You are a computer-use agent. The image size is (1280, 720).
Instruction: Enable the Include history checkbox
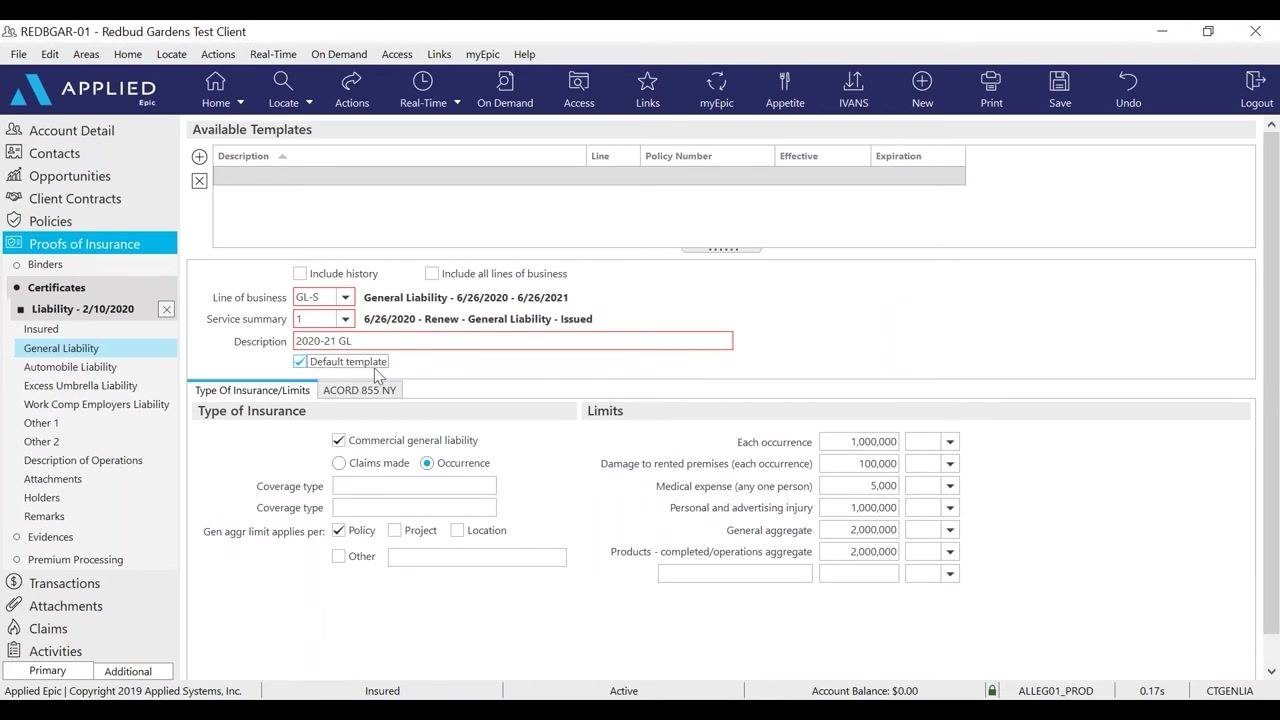pyautogui.click(x=300, y=274)
